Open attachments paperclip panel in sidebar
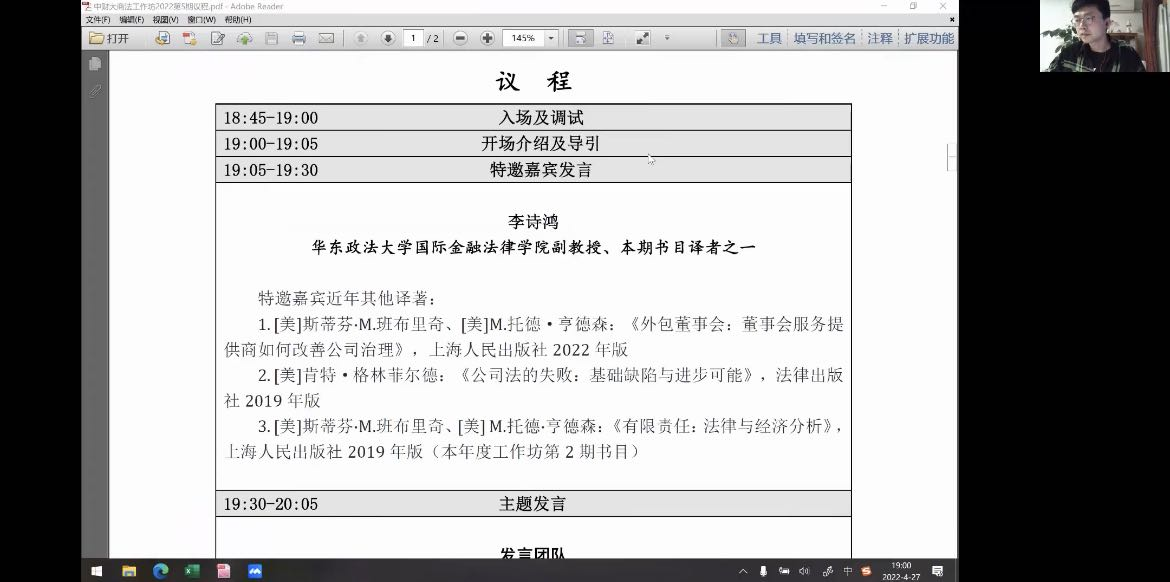Image resolution: width=1170 pixels, height=582 pixels. pyautogui.click(x=95, y=91)
